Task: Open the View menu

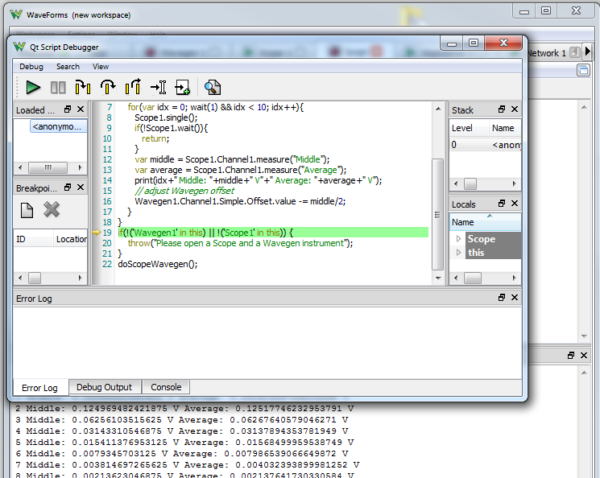Action: pos(100,67)
